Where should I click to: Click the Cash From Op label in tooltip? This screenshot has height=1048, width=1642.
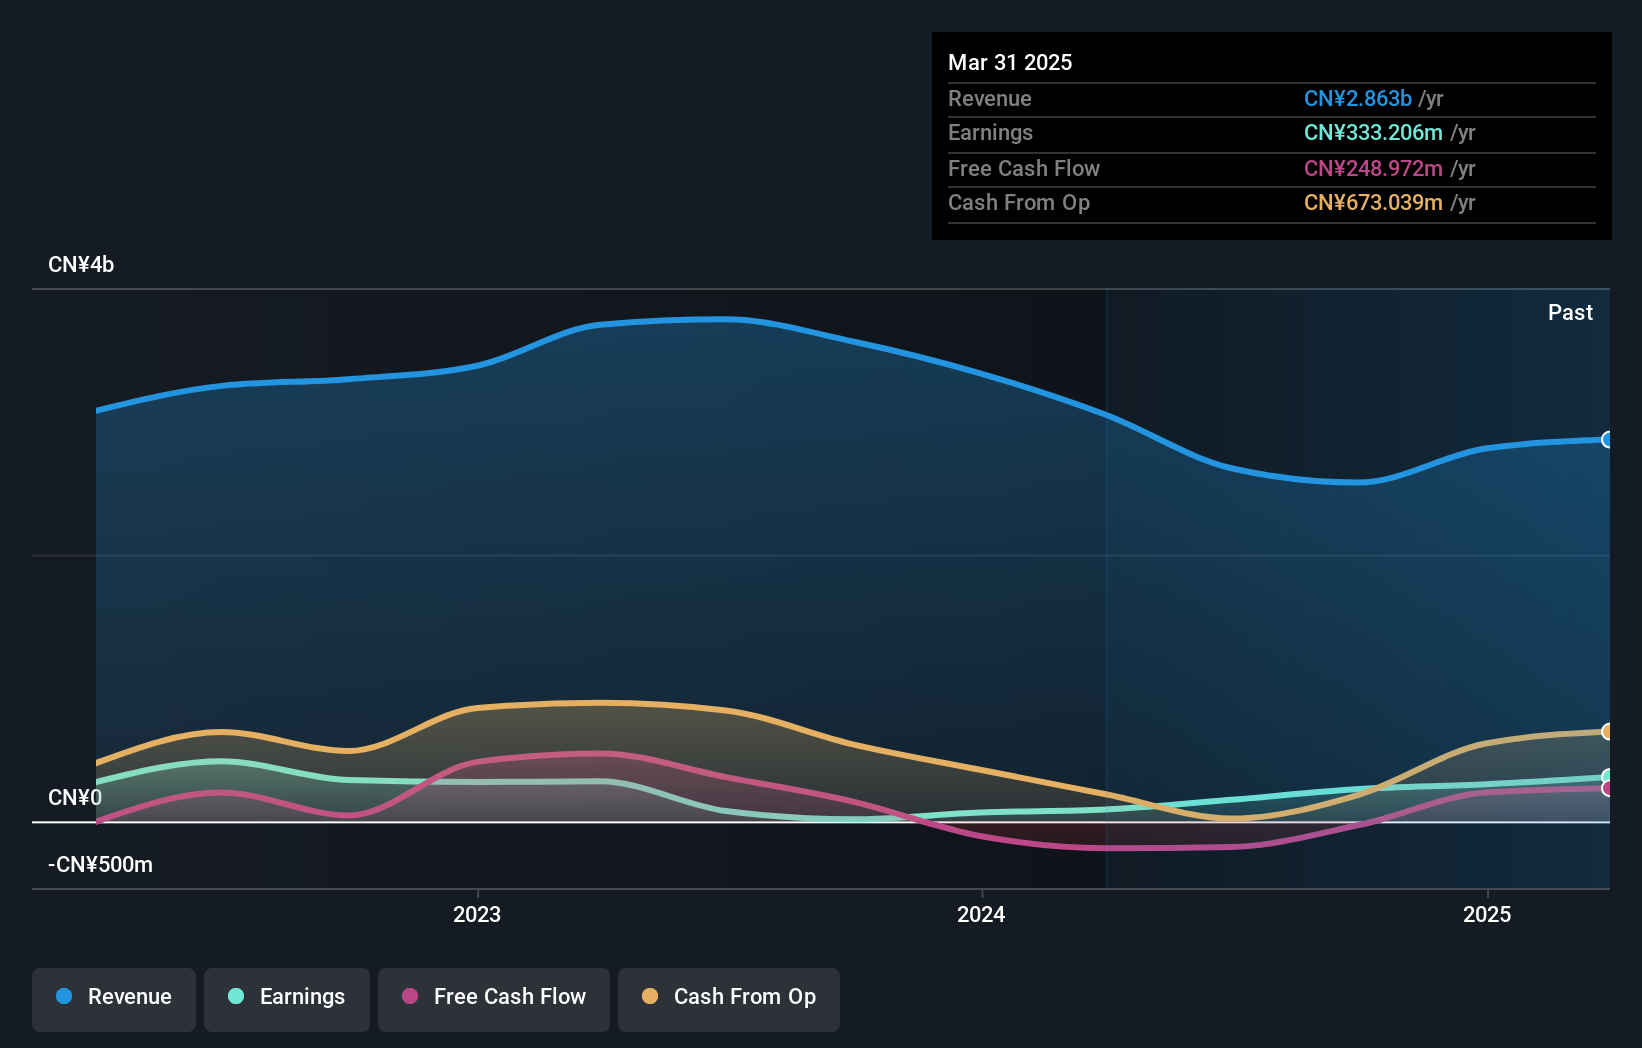coord(1019,203)
